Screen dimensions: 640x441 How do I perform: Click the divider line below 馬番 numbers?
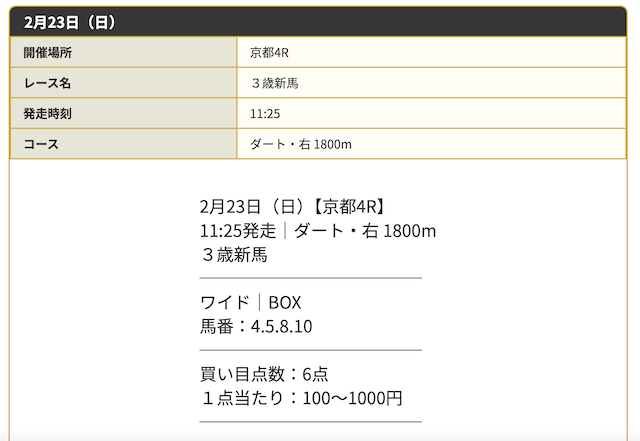point(311,350)
